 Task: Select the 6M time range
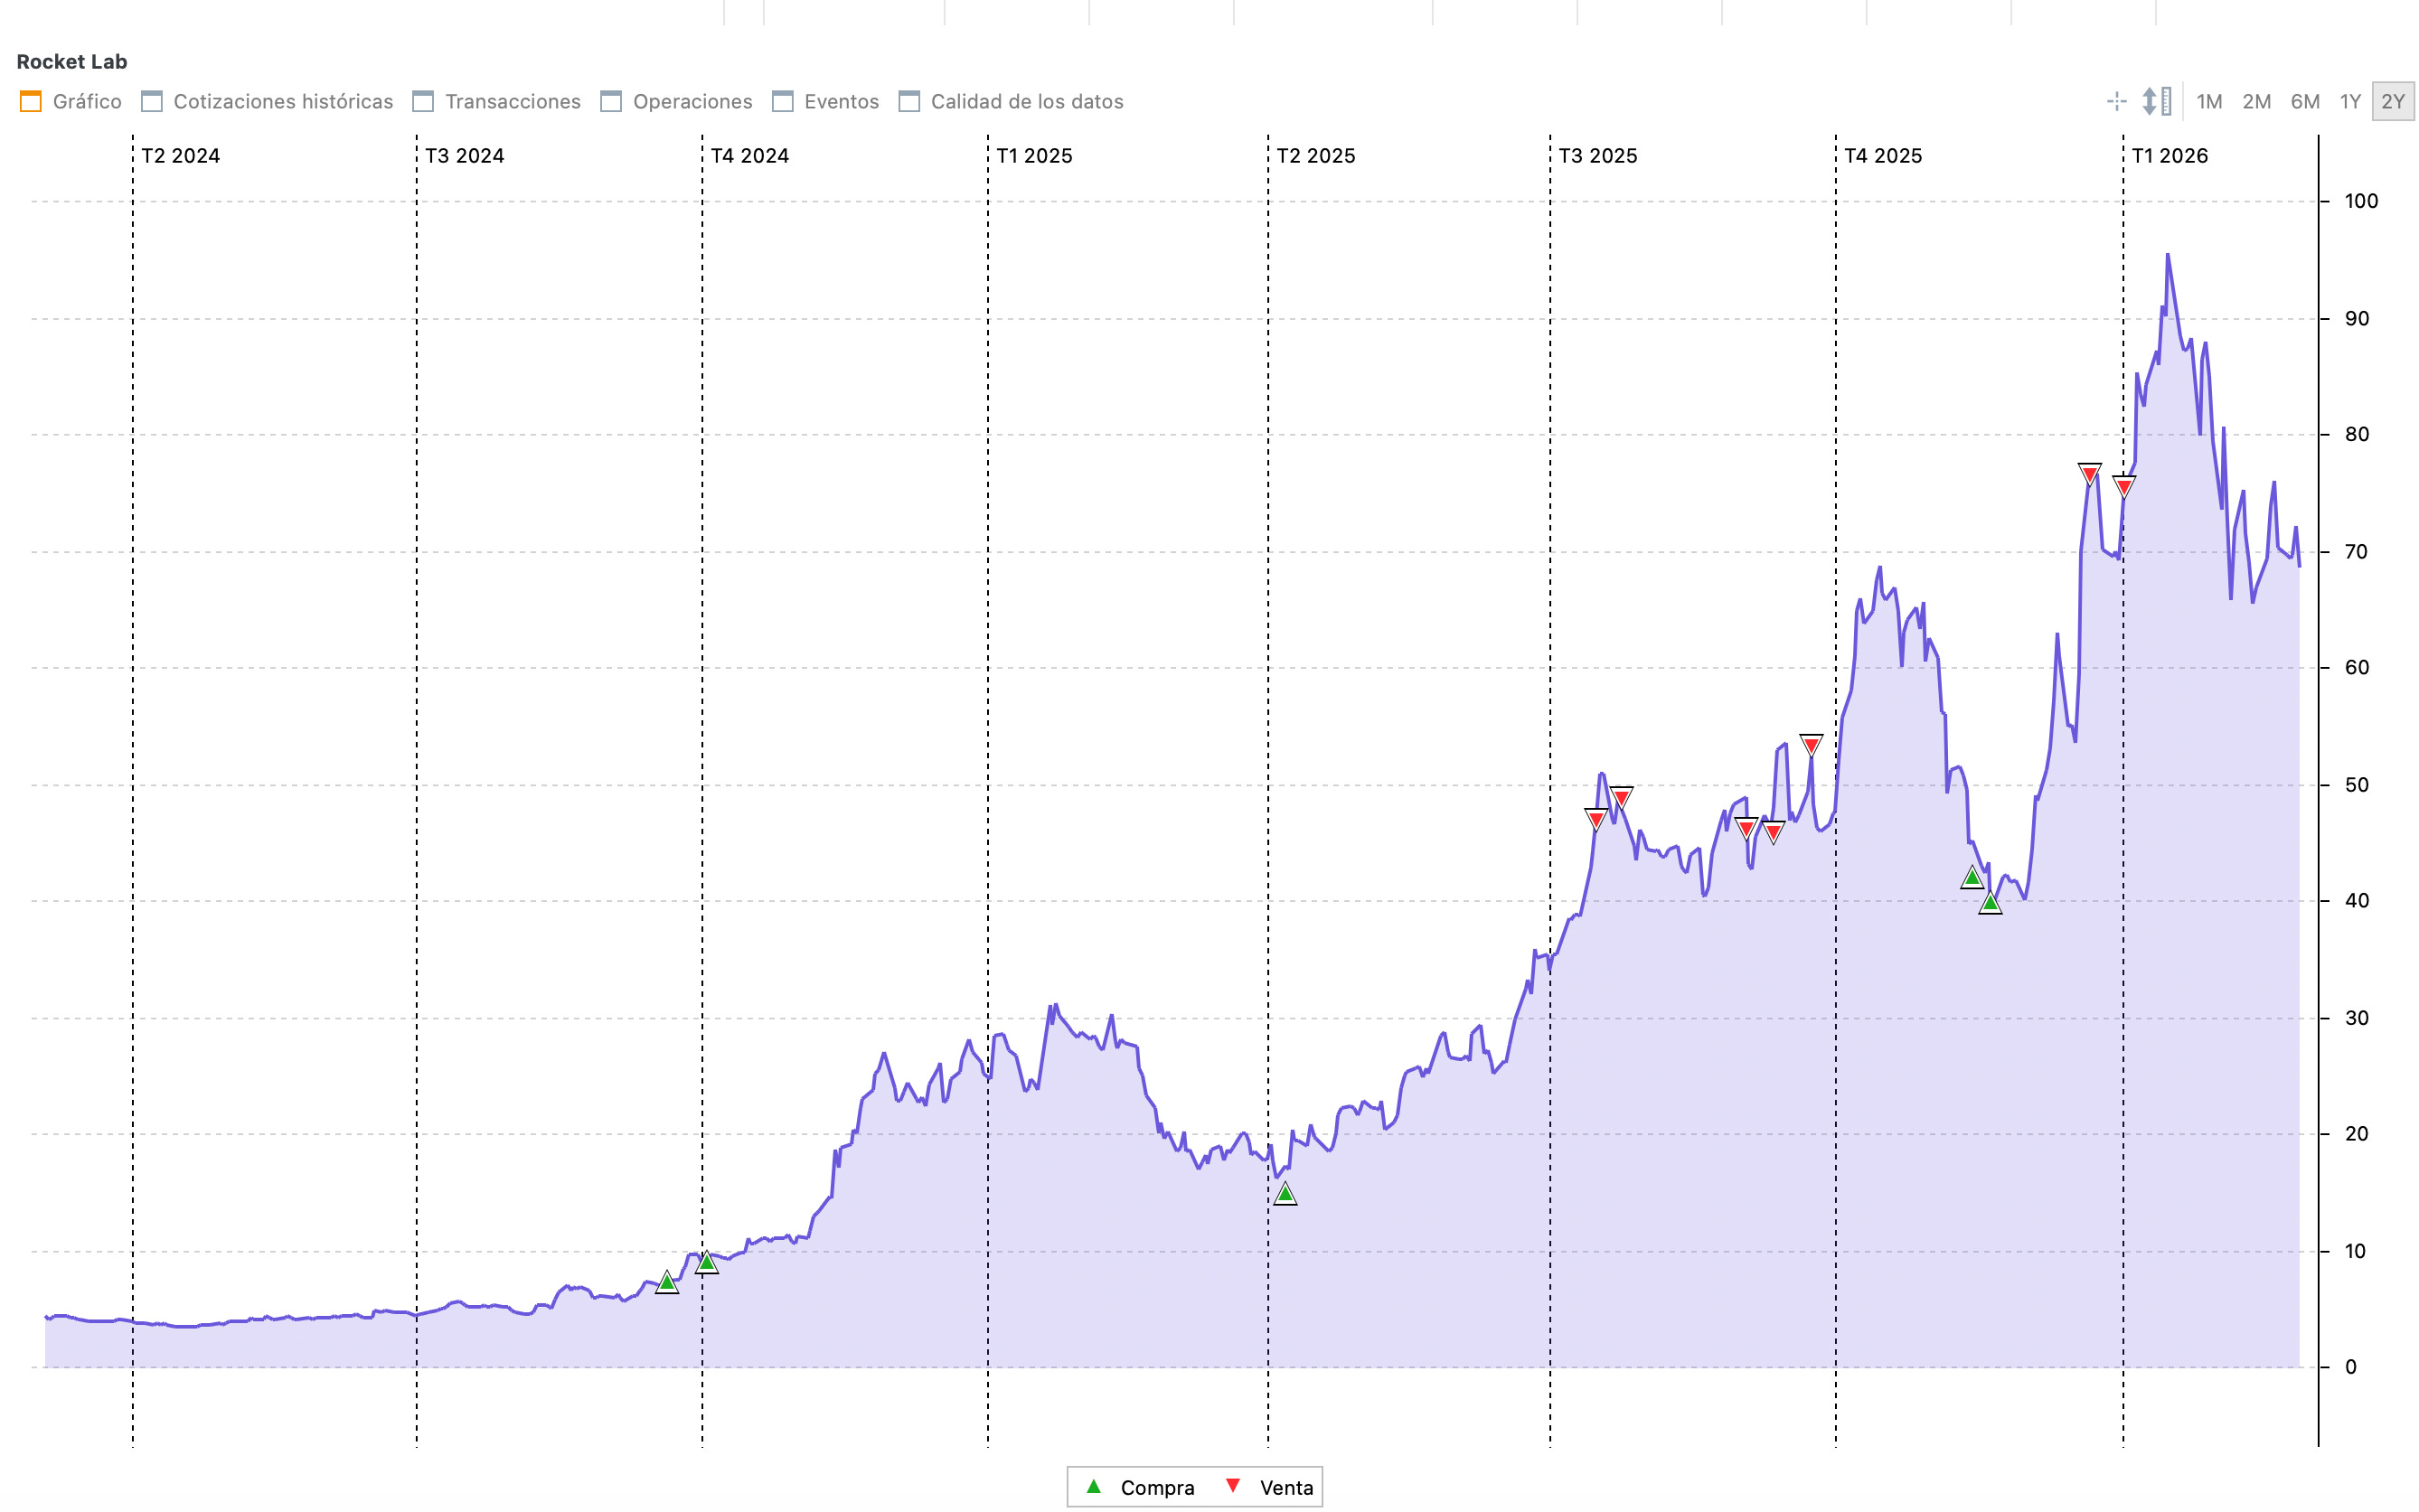click(2305, 101)
